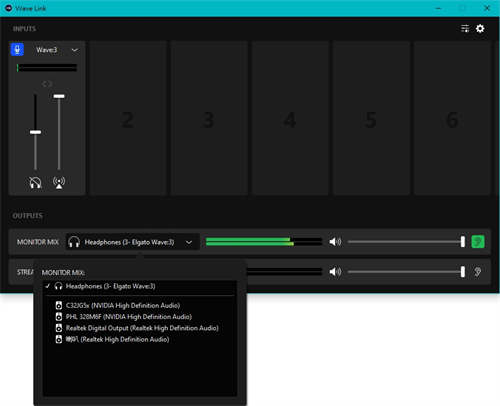Screen dimensions: 500x406
Task: Click the Wave Link app icon in title bar
Action: tap(8, 8)
